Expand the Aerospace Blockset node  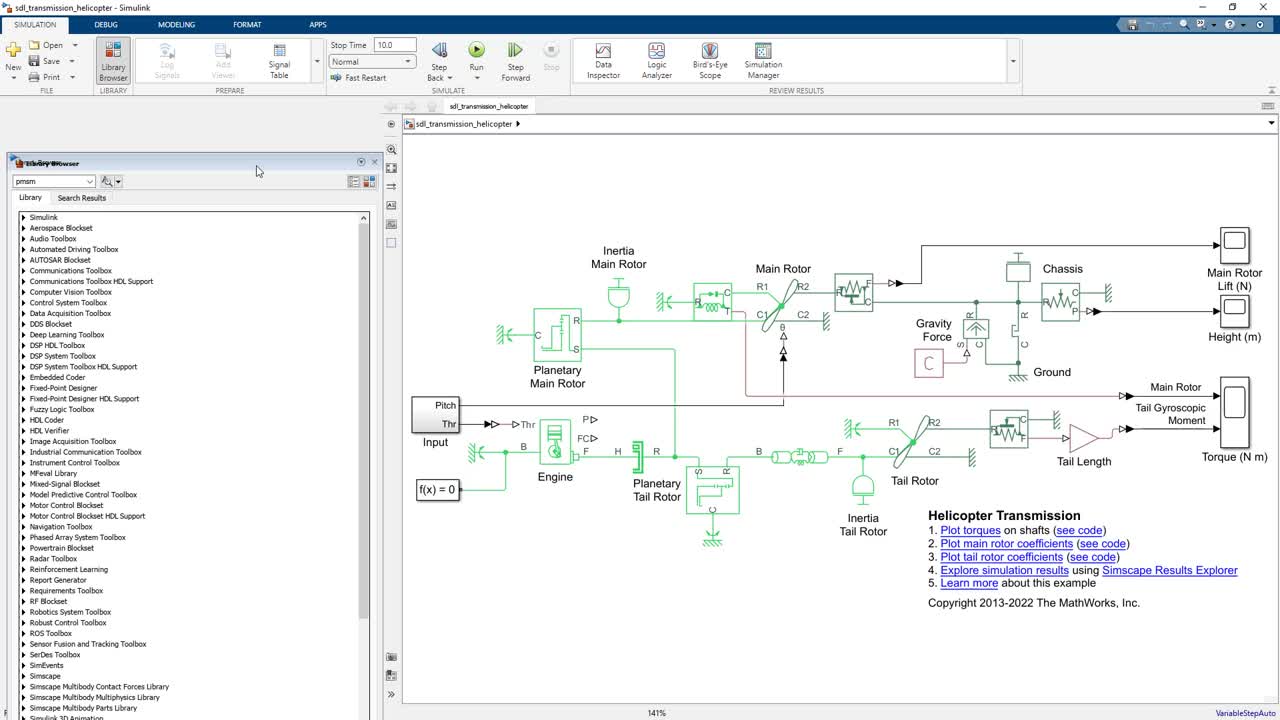23,228
